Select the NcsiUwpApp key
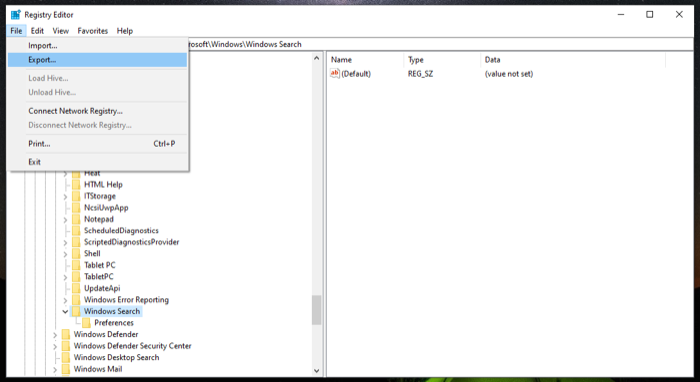The width and height of the screenshot is (700, 382). [106, 208]
